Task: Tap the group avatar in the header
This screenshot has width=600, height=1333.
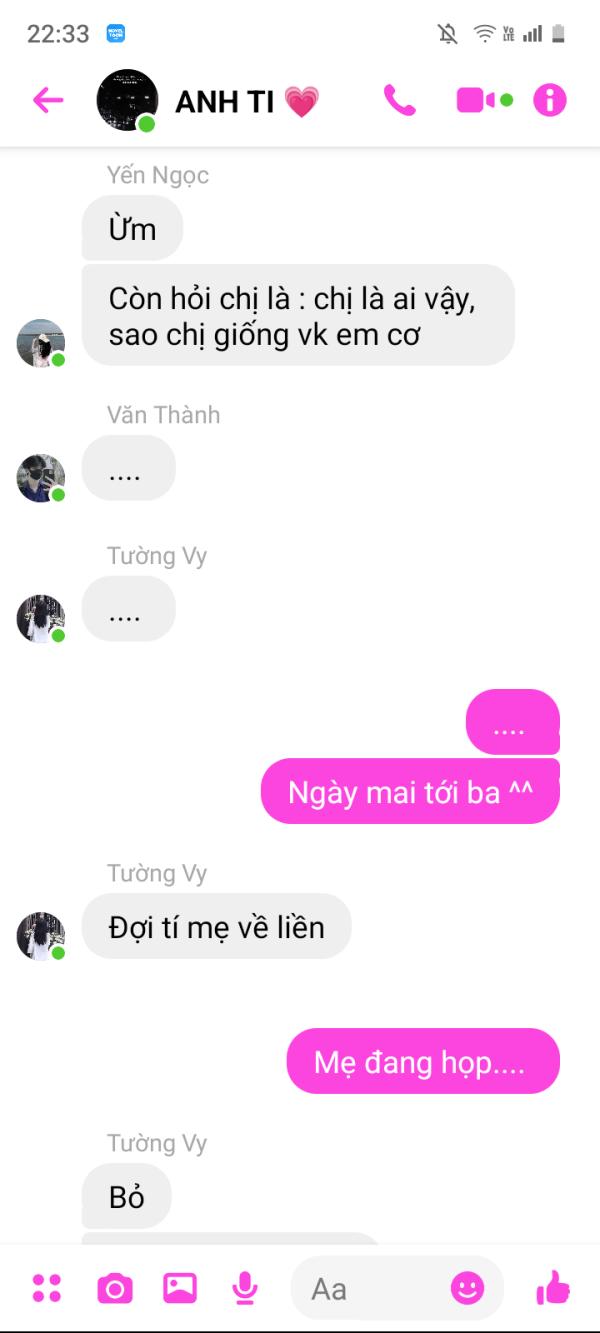Action: point(127,100)
